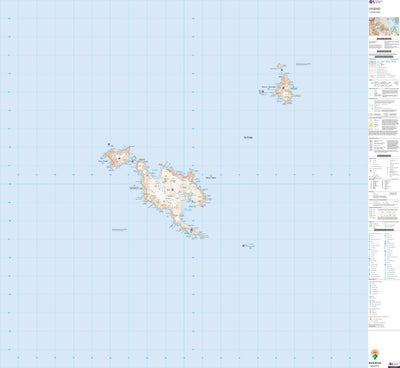This screenshot has height=368, width=400.
Task: Open the sample map thumbnail in the legend
Action: (x=384, y=26)
